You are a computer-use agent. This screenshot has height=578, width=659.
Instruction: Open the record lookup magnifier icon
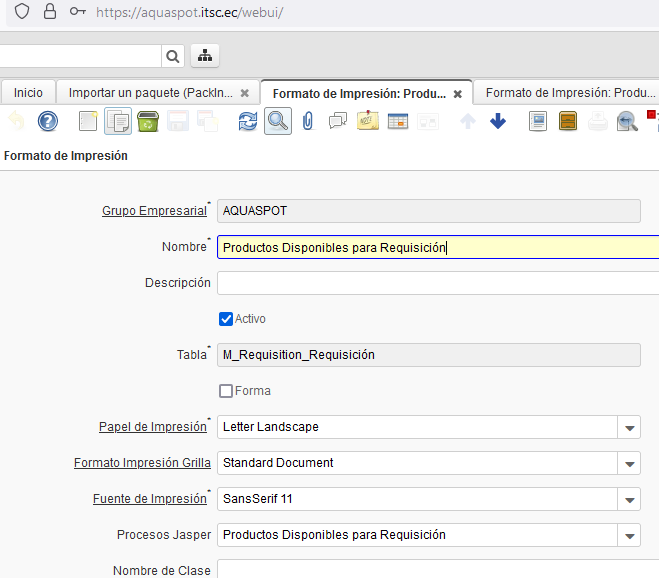coord(277,122)
